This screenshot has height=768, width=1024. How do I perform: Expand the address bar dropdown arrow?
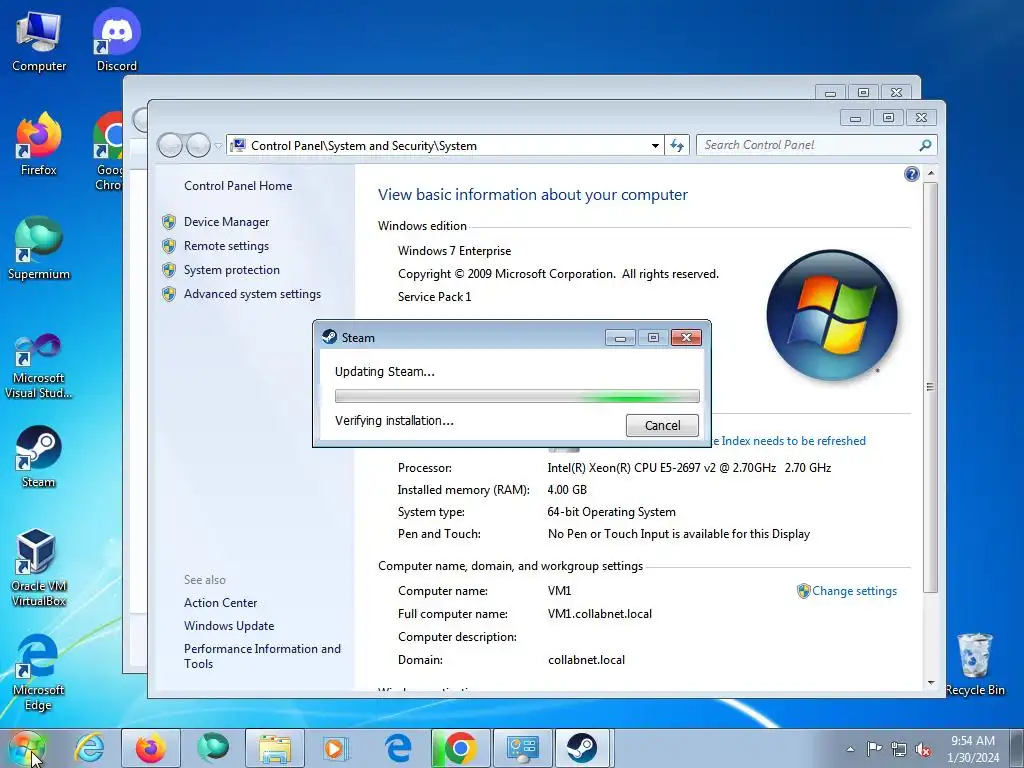click(x=655, y=146)
